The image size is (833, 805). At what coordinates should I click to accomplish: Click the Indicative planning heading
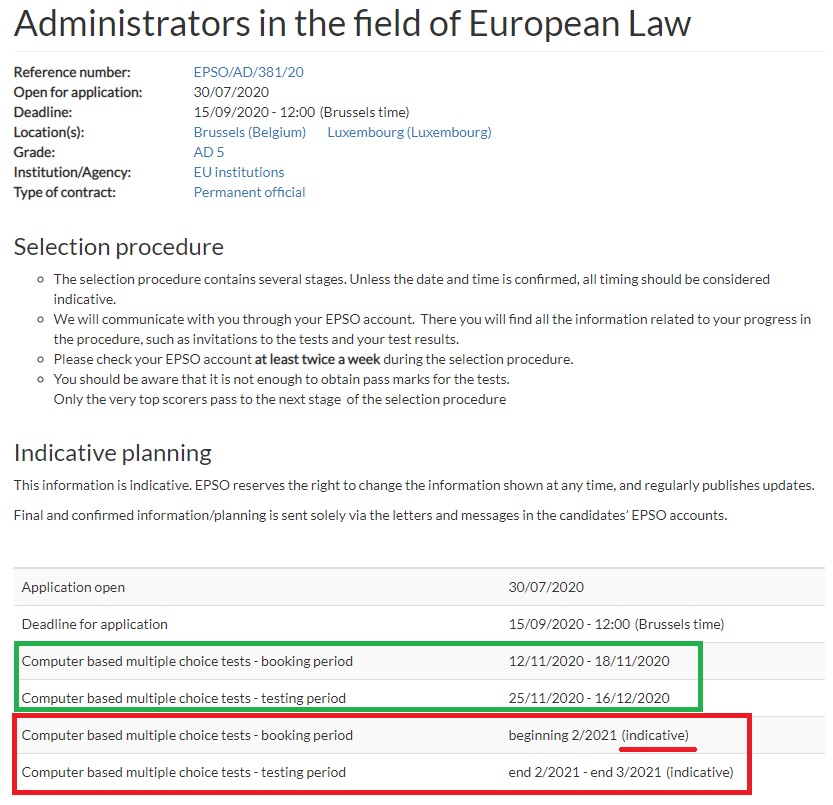[113, 452]
